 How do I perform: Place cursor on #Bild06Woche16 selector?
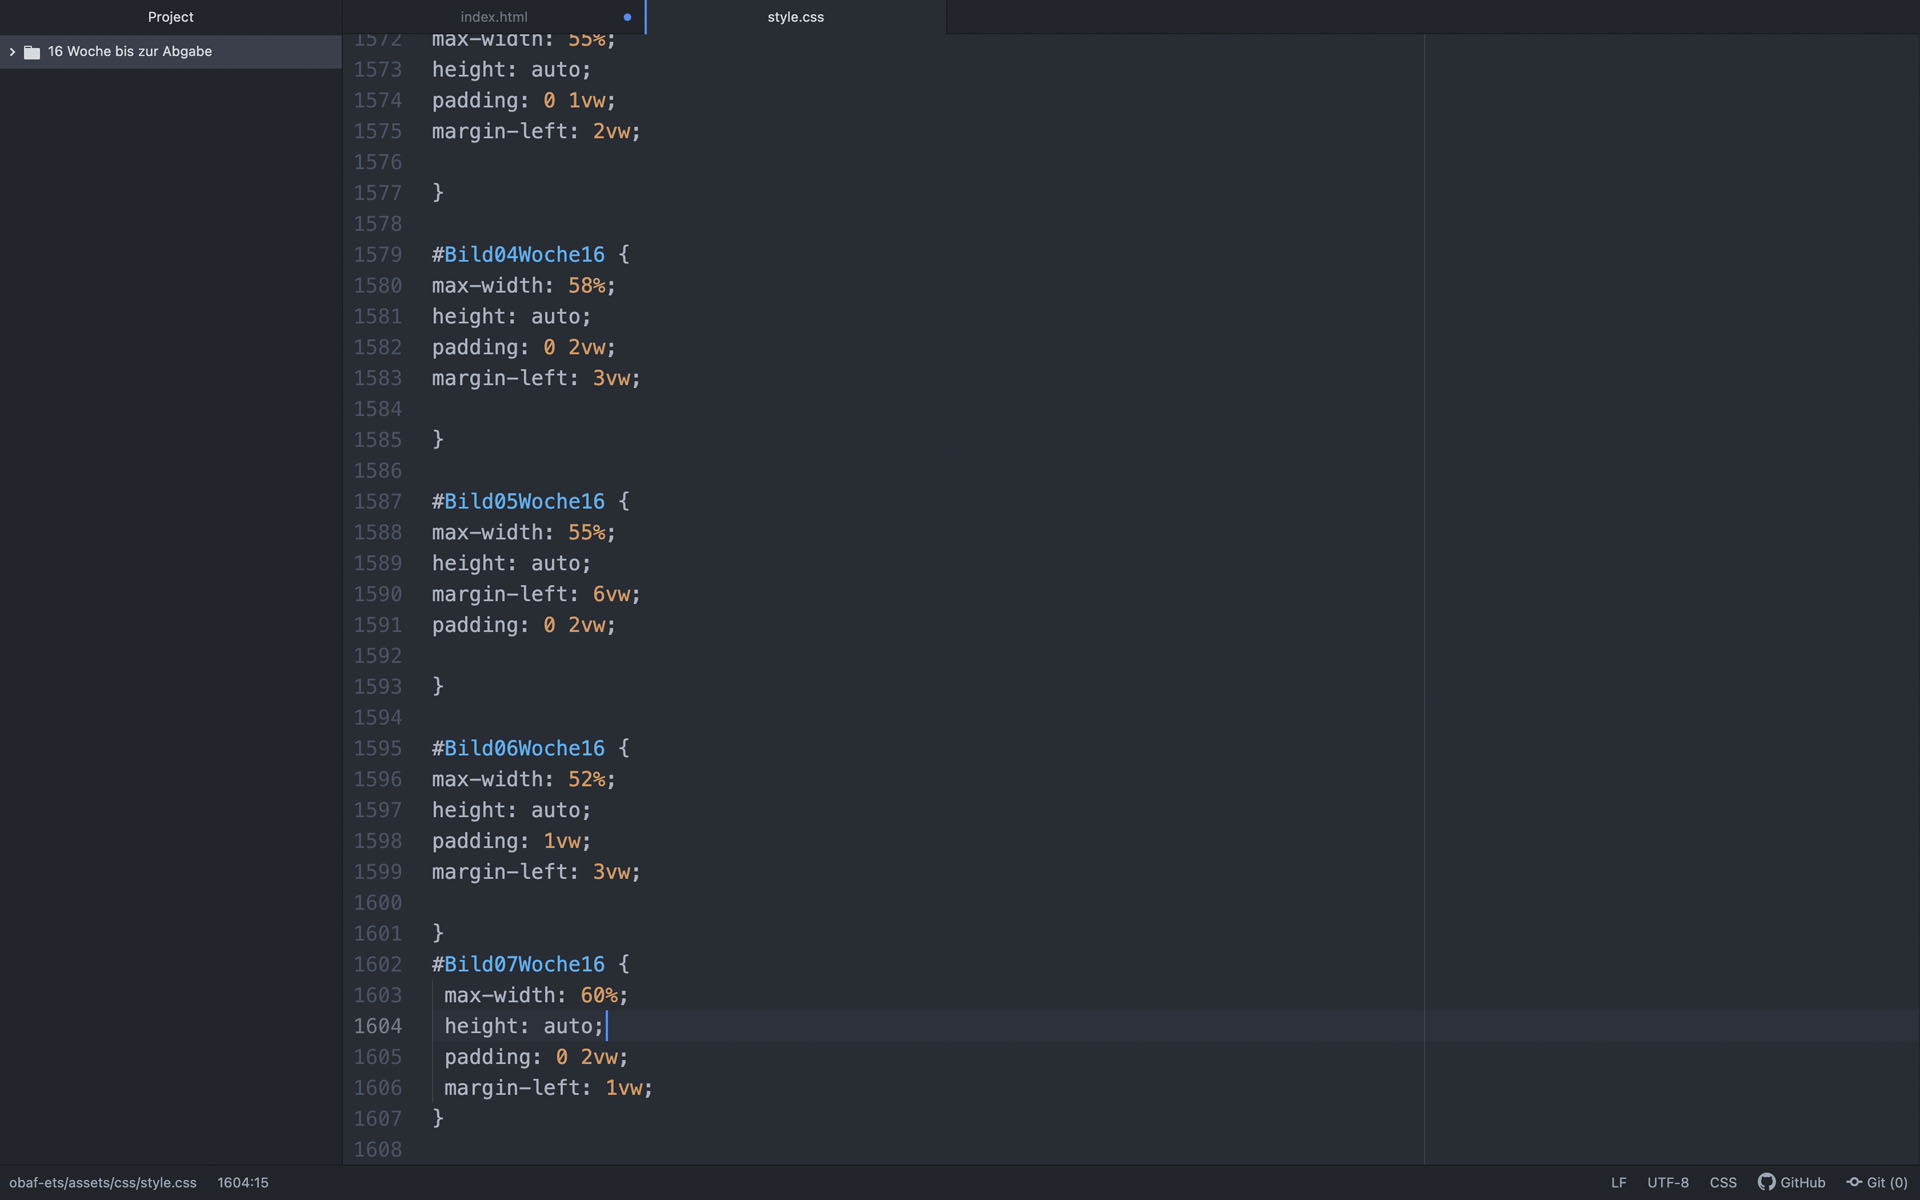518,748
